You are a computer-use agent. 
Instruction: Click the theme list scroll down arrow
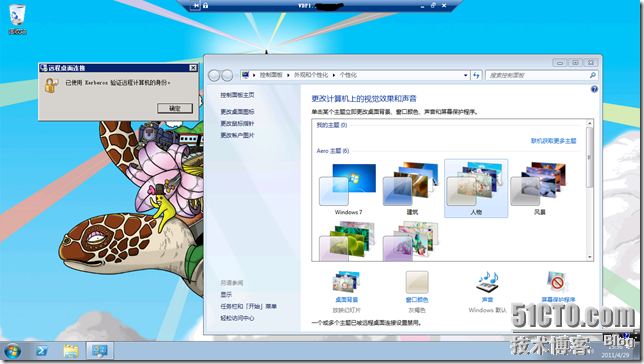[590, 257]
